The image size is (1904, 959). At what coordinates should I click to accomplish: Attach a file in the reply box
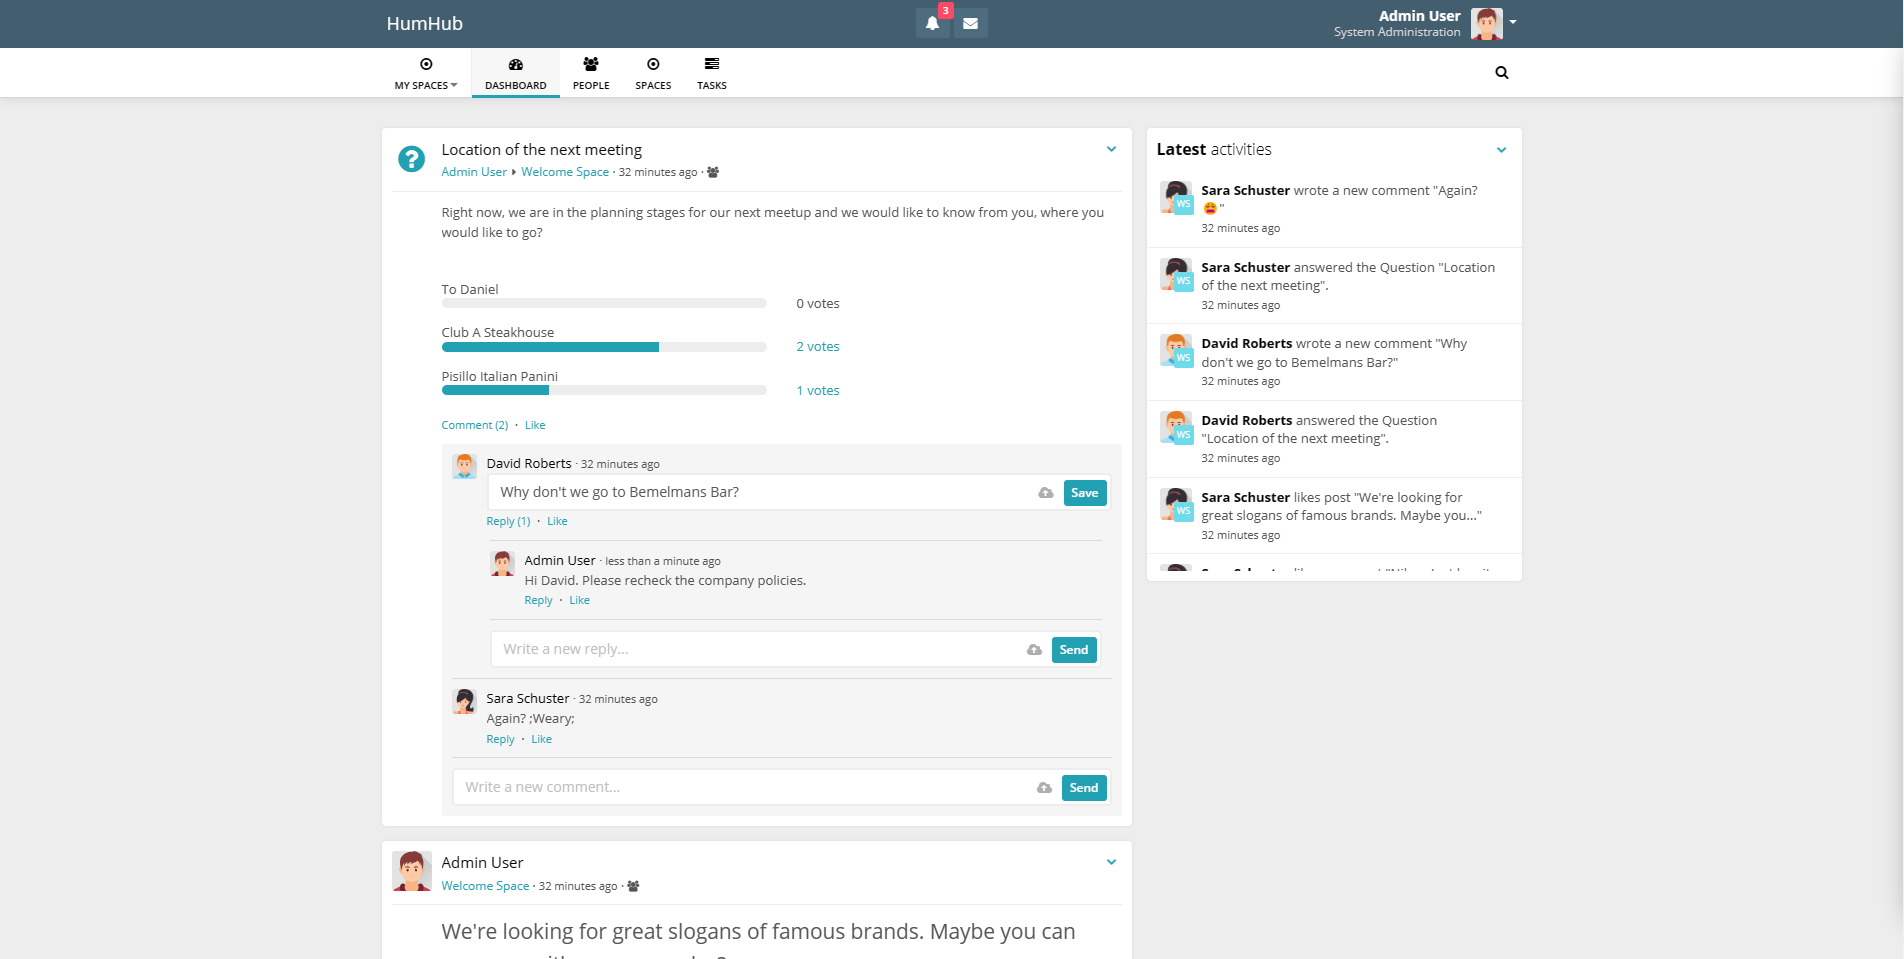coord(1033,649)
